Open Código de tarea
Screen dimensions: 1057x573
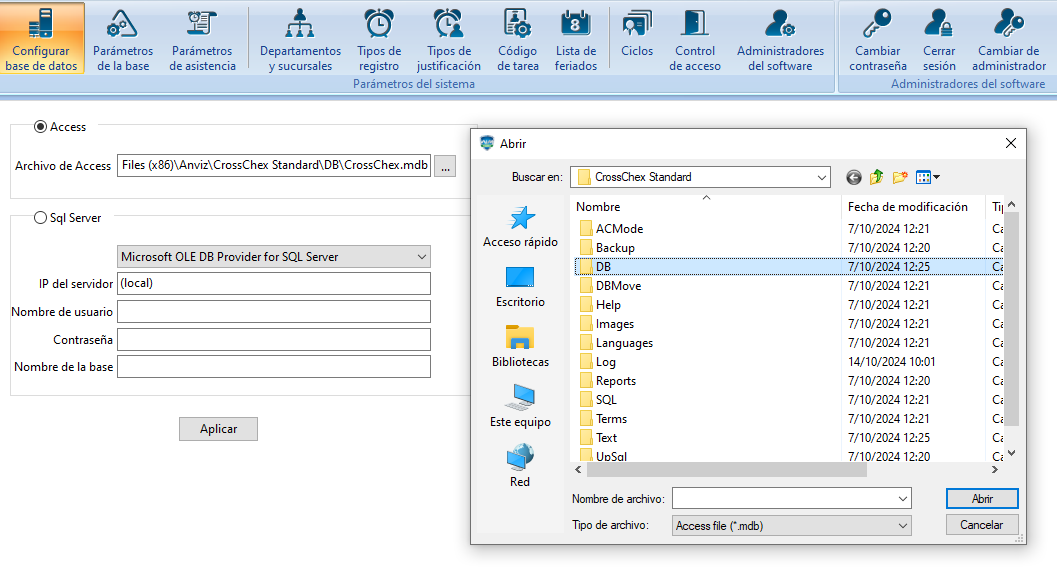coord(518,38)
